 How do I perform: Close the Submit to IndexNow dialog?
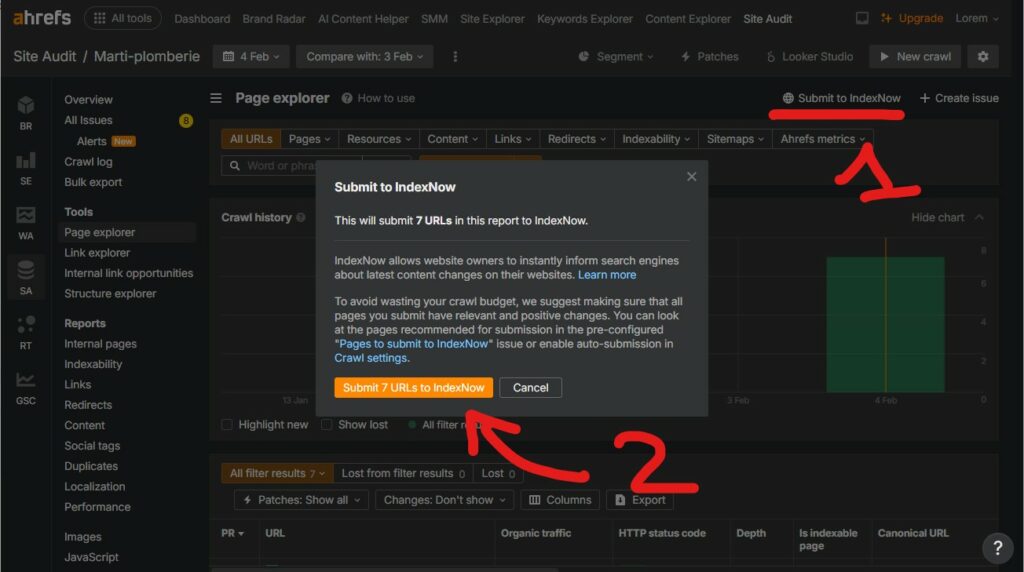coord(692,176)
